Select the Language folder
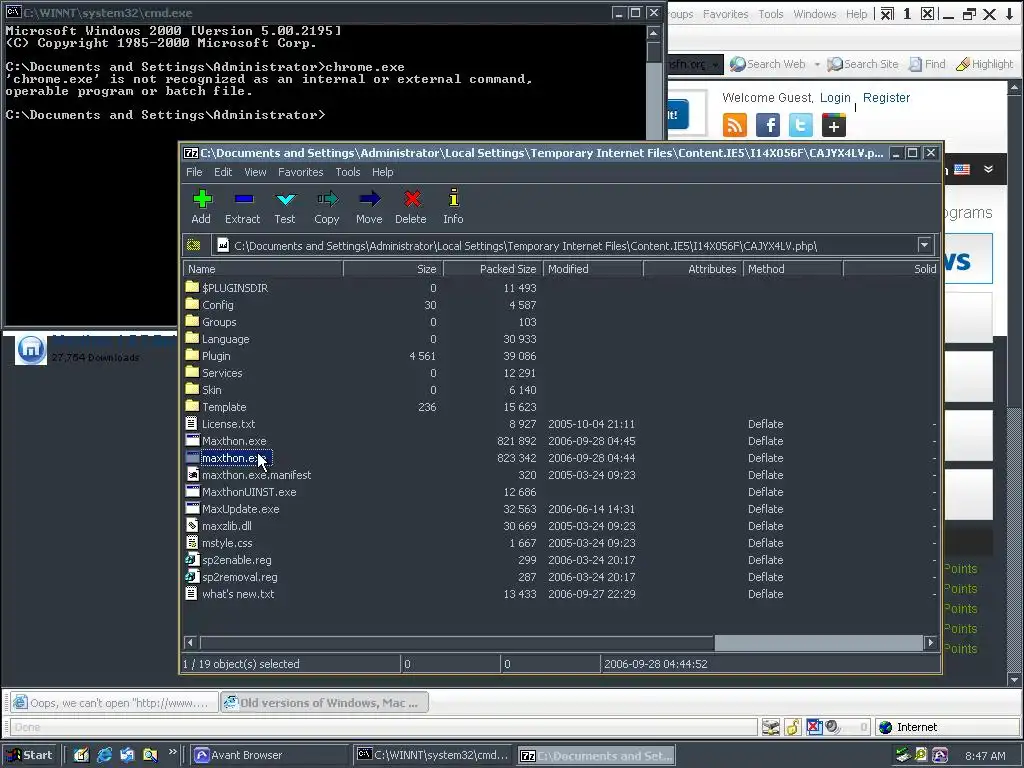This screenshot has width=1024, height=768. (225, 339)
